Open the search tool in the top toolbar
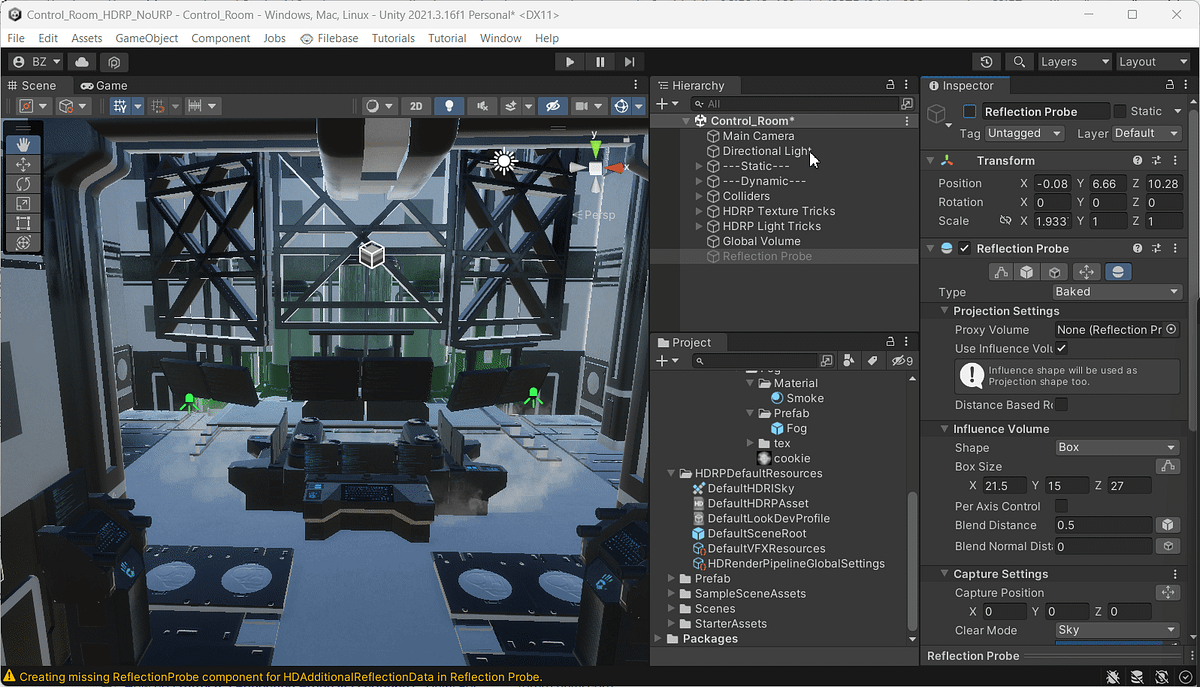This screenshot has width=1200, height=687. (1019, 61)
